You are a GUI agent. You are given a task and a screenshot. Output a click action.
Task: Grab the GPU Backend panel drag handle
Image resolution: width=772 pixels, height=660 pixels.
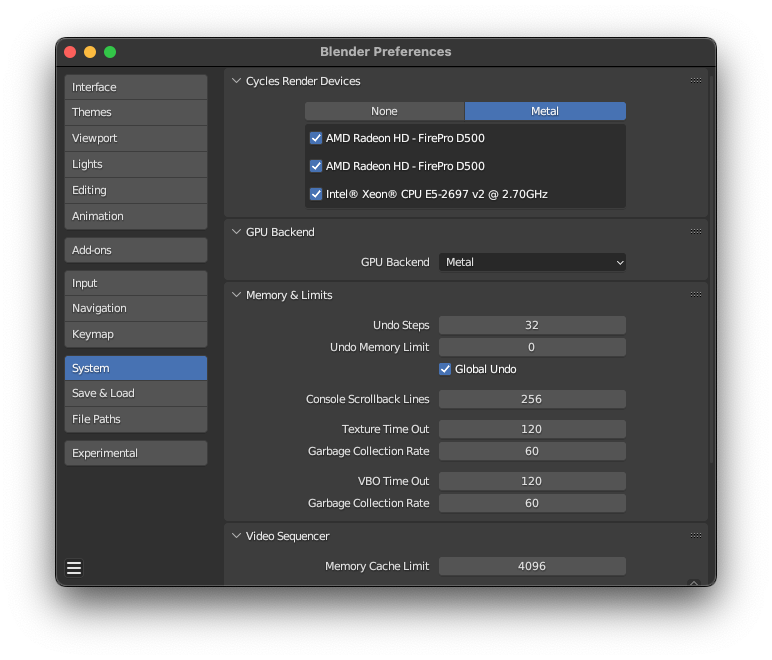(x=695, y=231)
